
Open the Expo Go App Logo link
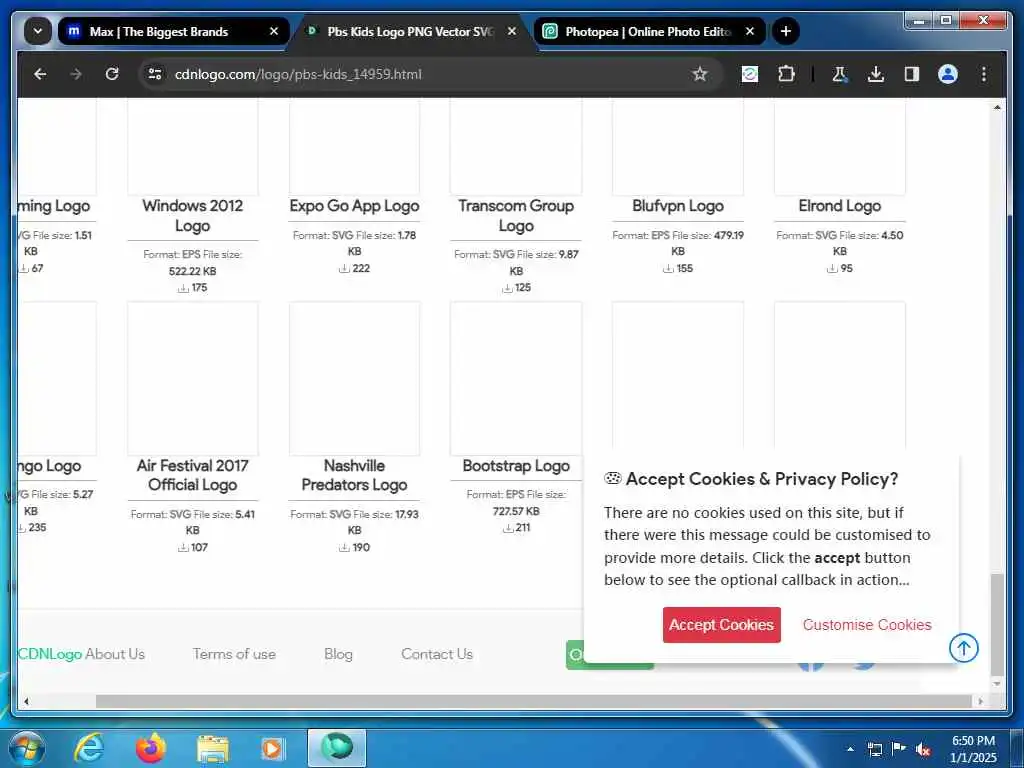(354, 206)
